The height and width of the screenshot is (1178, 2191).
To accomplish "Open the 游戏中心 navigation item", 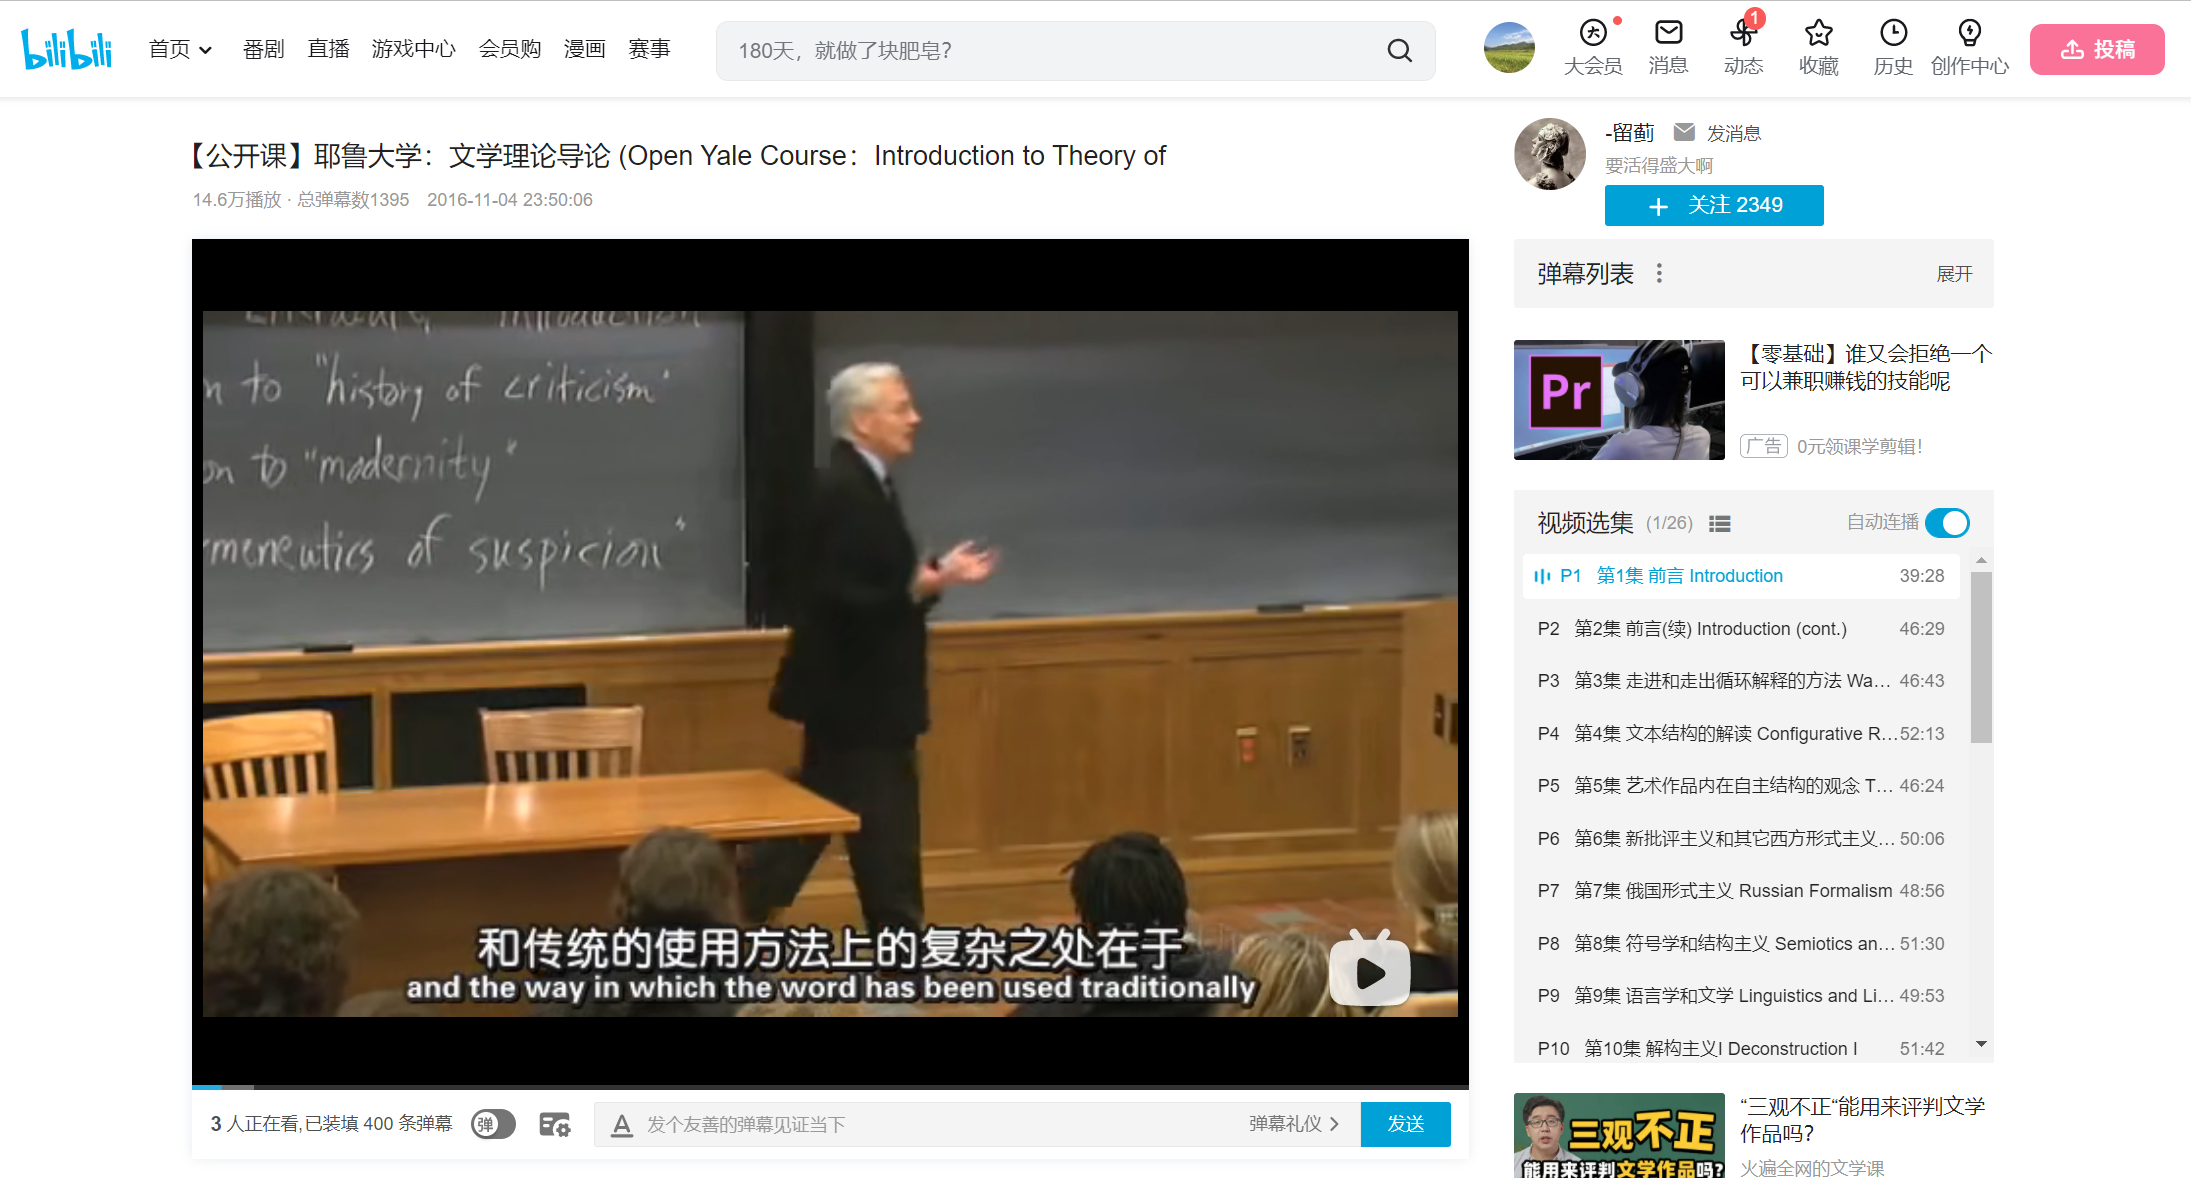I will [x=413, y=50].
